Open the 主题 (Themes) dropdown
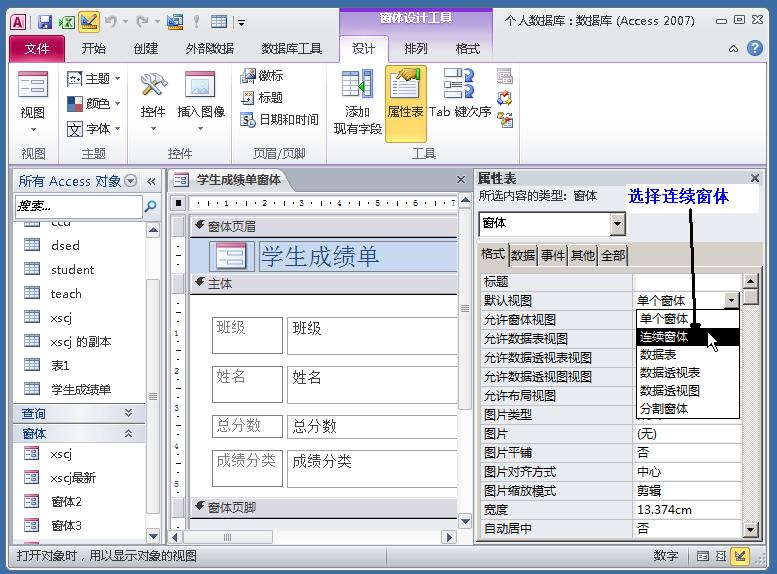The image size is (777, 574). point(94,78)
